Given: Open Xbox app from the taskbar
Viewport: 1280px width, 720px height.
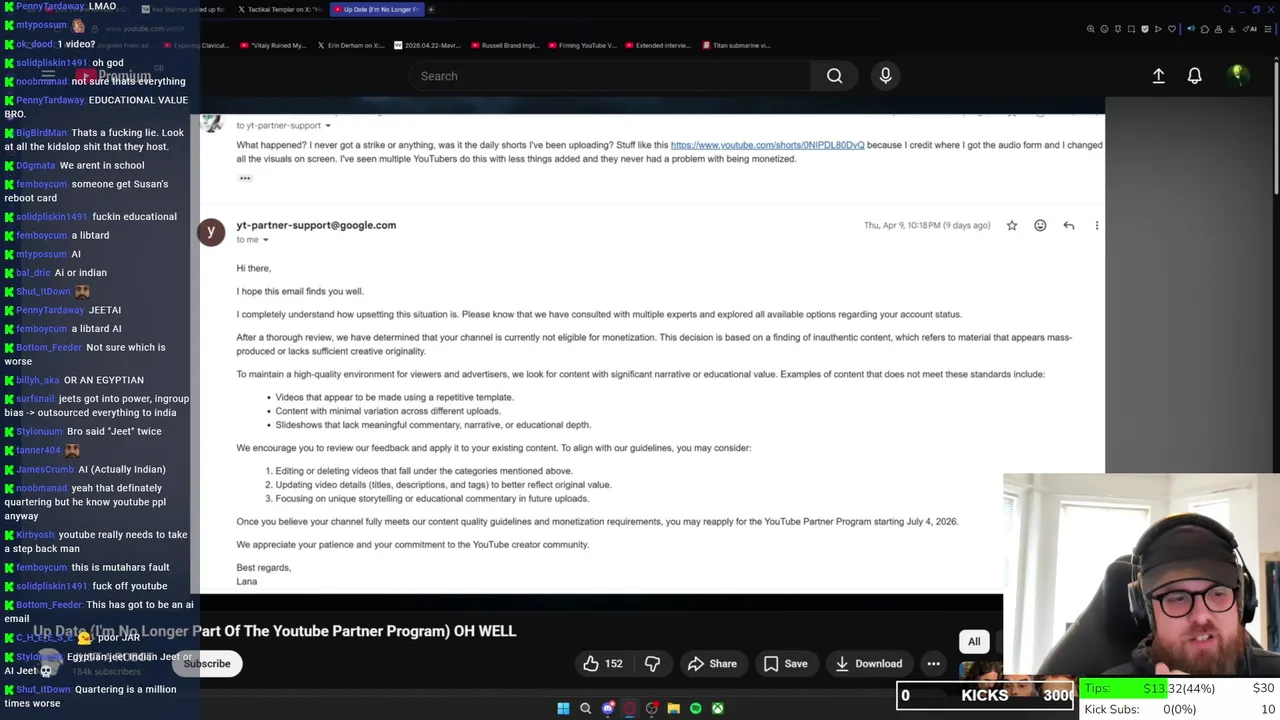Looking at the screenshot, I should click(x=717, y=709).
